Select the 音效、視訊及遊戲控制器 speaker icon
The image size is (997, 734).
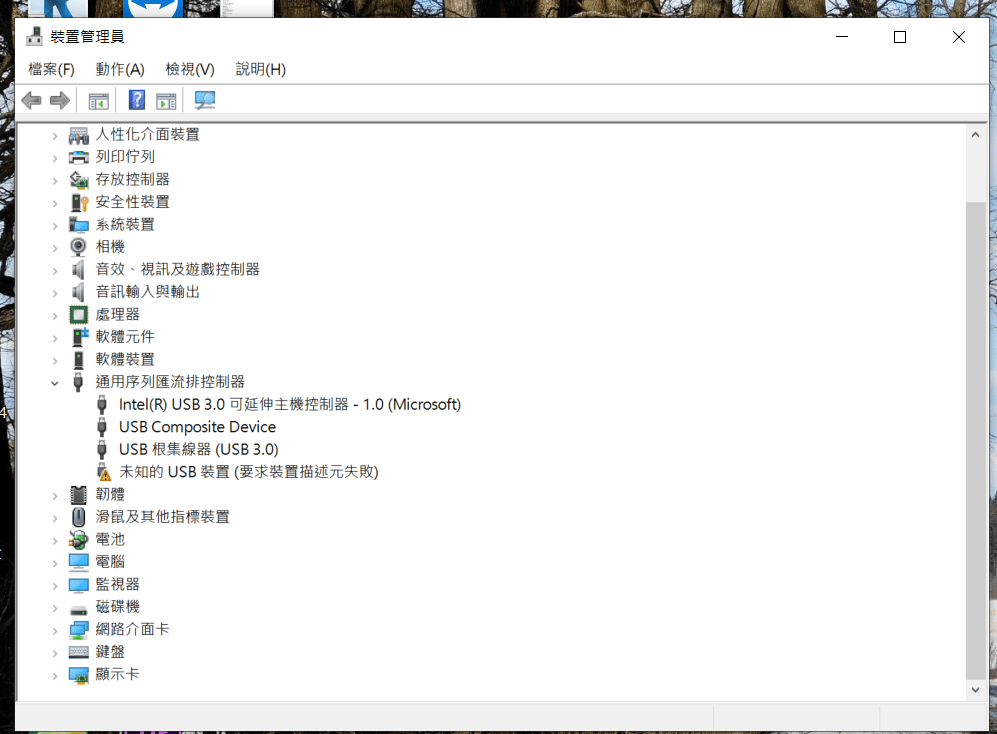[x=78, y=270]
